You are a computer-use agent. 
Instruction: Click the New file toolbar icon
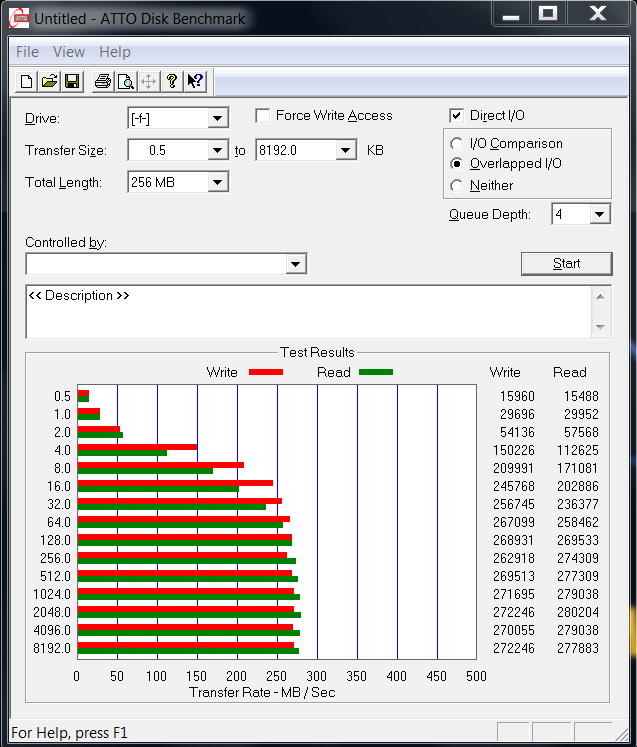click(27, 82)
